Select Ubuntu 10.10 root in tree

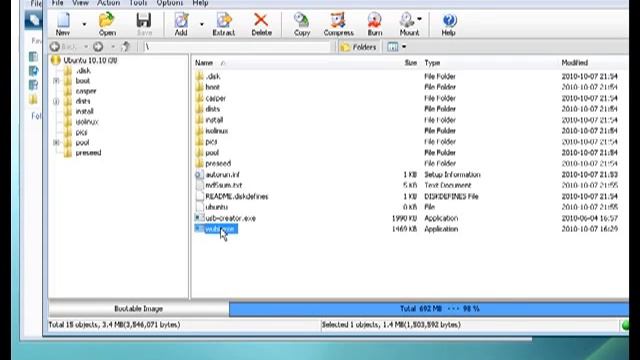coord(90,60)
